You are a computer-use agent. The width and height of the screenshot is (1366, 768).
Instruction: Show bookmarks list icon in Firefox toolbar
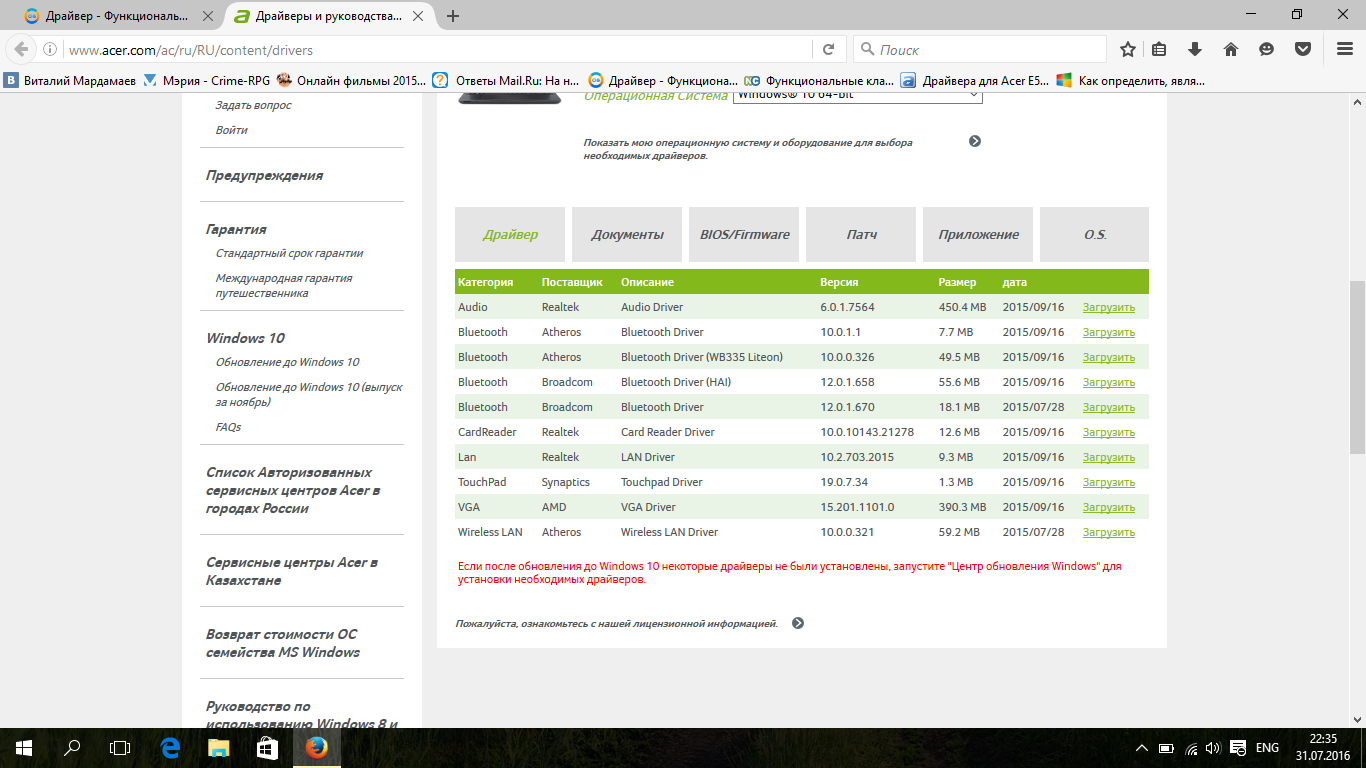1160,49
